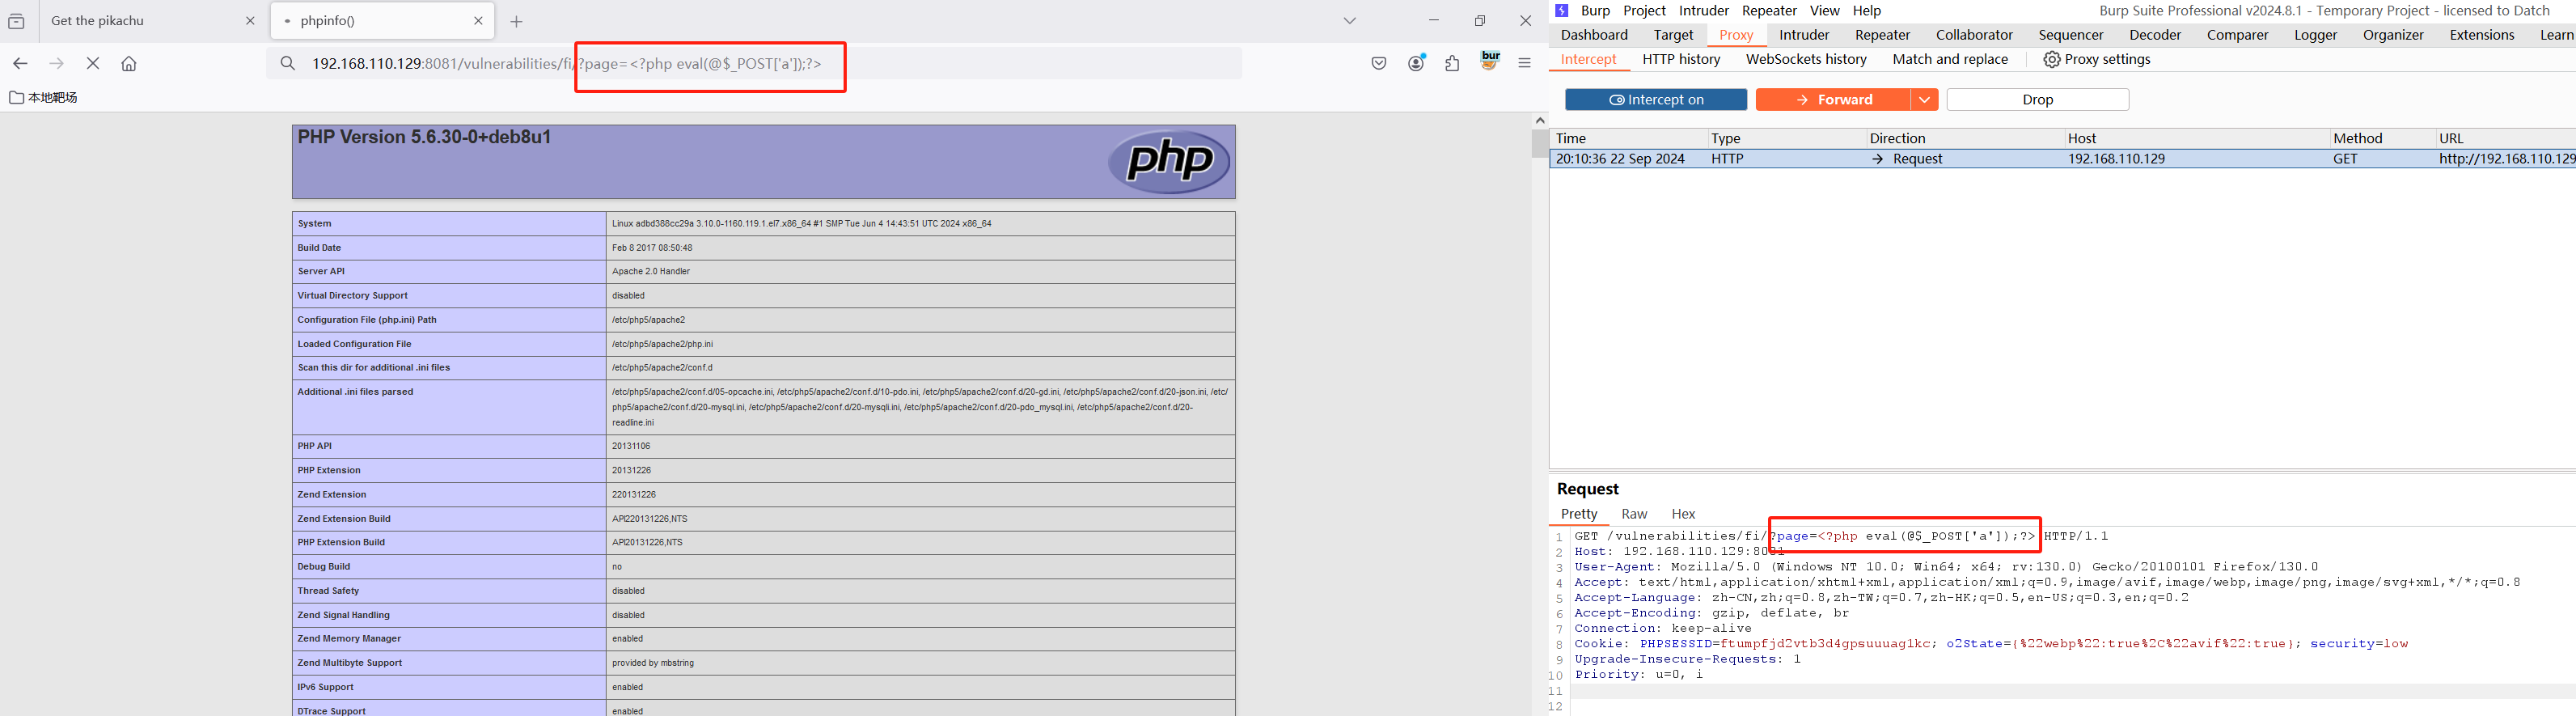Switch to the Logger tab
The height and width of the screenshot is (716, 2576).
pos(2315,35)
